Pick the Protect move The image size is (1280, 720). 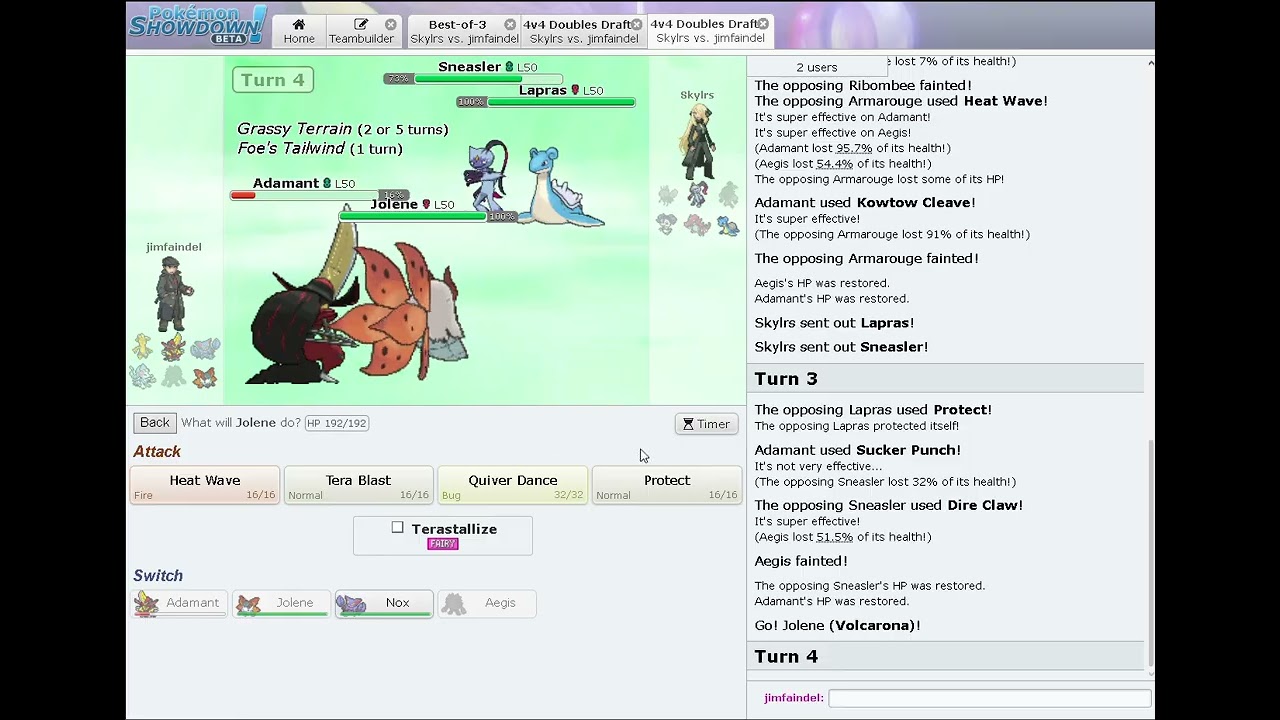(x=666, y=485)
